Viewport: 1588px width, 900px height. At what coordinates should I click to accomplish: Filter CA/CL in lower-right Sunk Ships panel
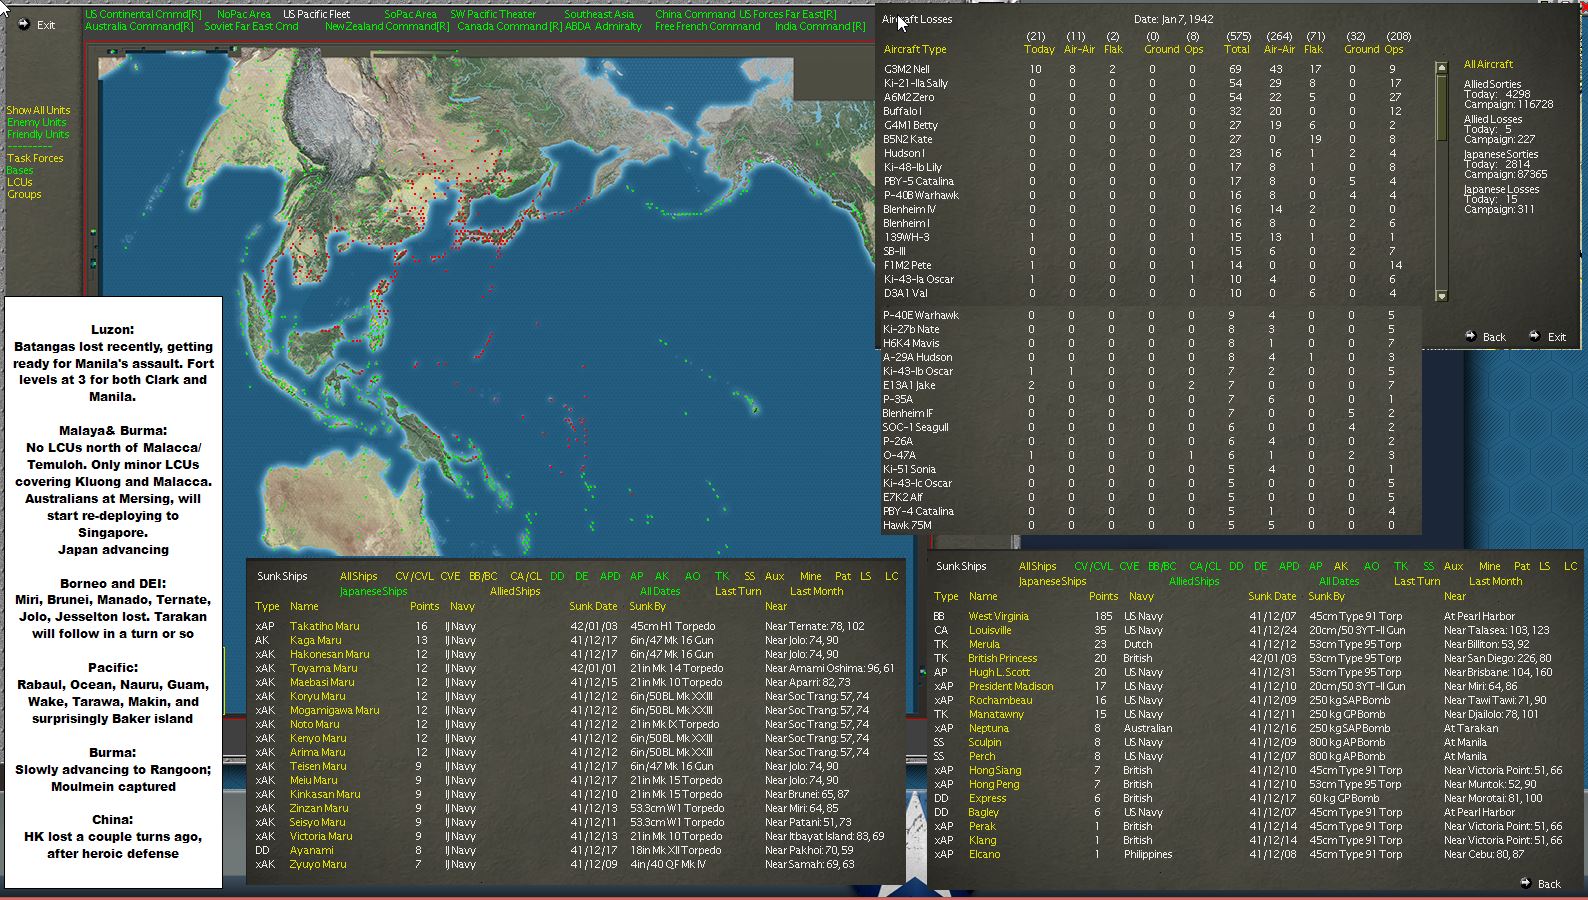(1205, 566)
